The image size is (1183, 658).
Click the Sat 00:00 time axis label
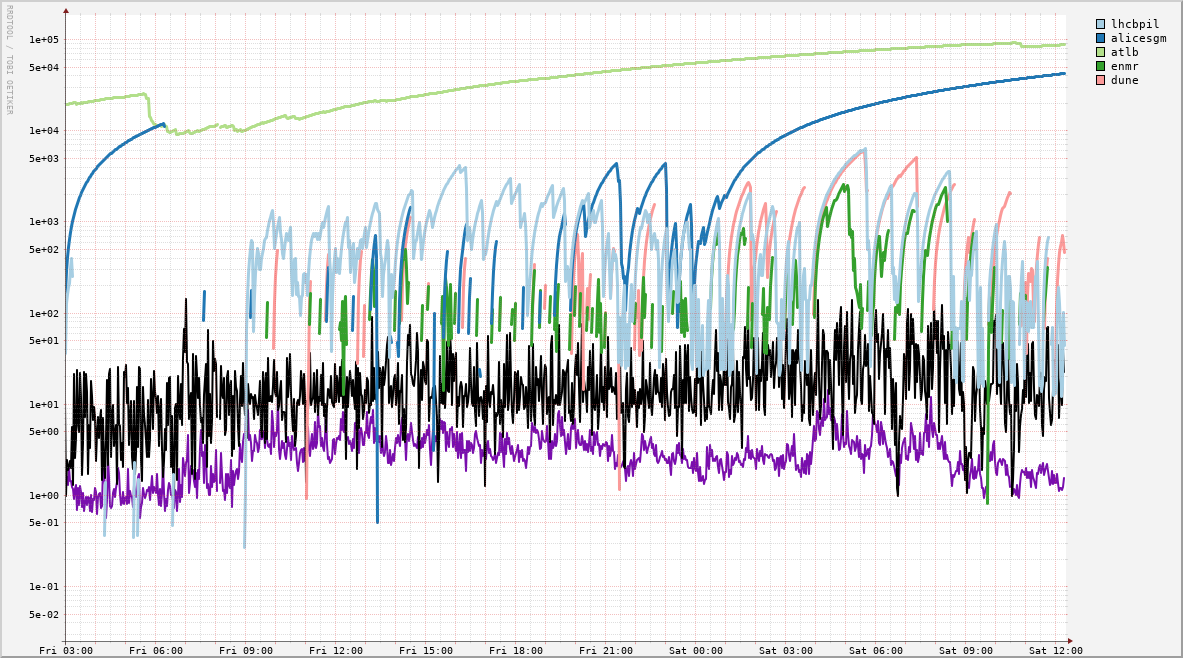[696, 650]
